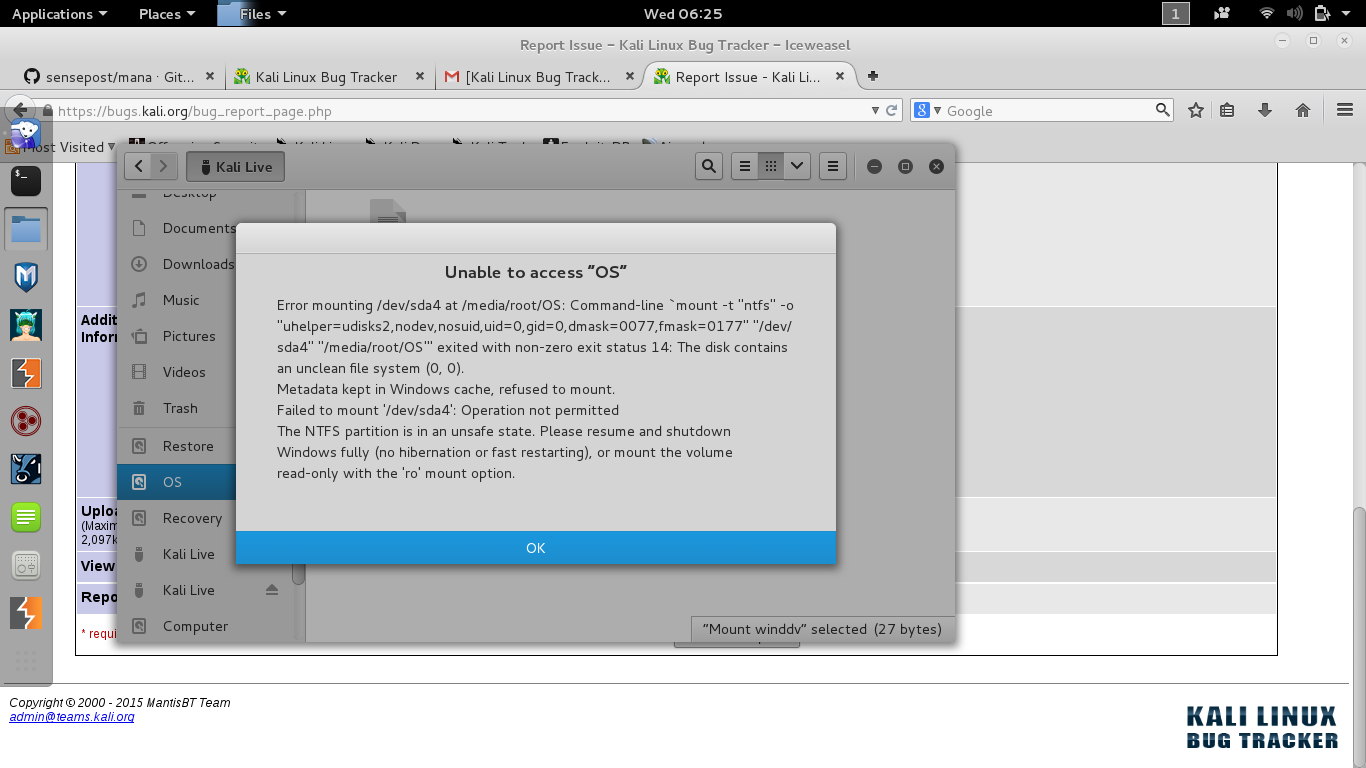The image size is (1366, 768).
Task: Launch the blue bull icon in dock
Action: [x=26, y=469]
